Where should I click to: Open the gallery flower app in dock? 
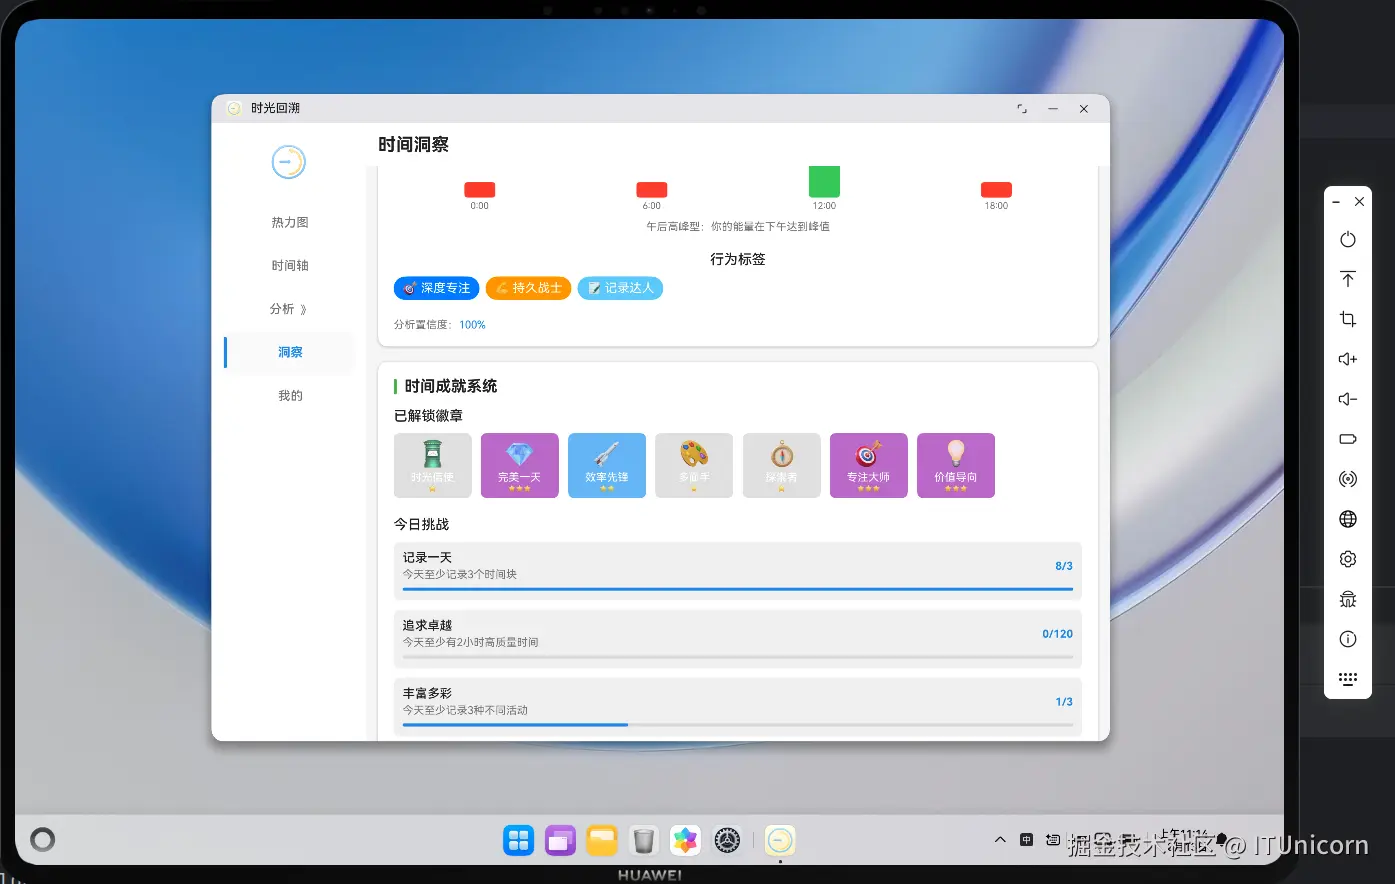[685, 841]
